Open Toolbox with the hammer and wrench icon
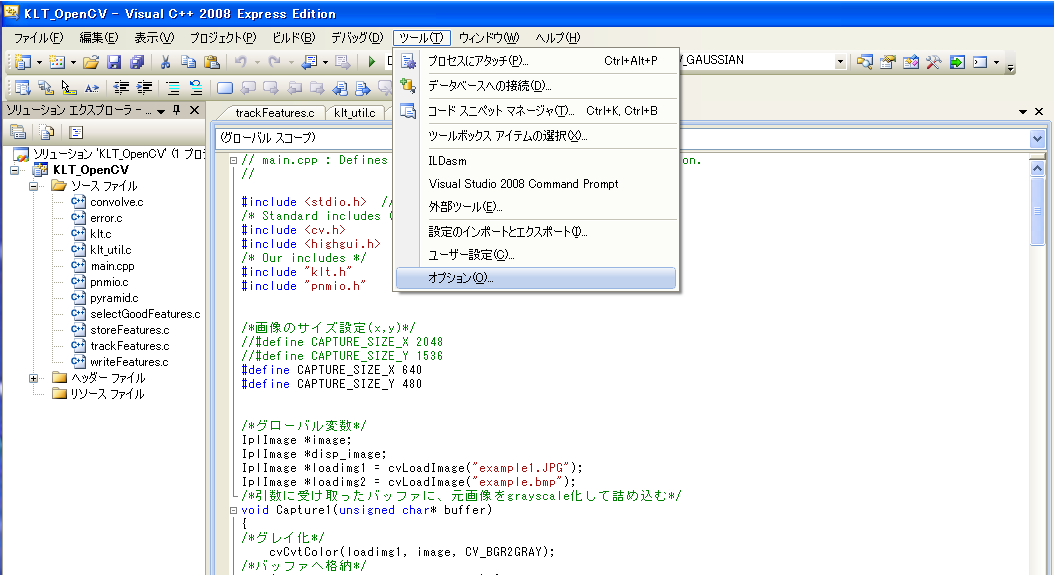1054x575 pixels. [x=934, y=62]
